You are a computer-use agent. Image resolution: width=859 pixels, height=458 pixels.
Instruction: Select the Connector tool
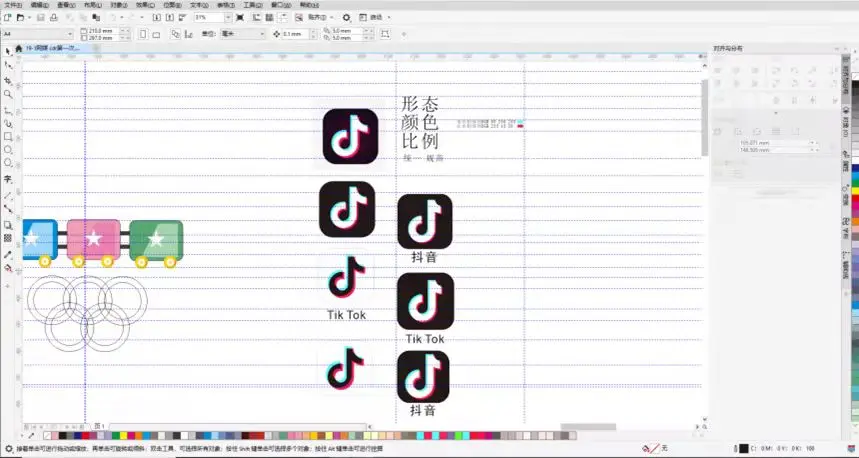[8, 209]
